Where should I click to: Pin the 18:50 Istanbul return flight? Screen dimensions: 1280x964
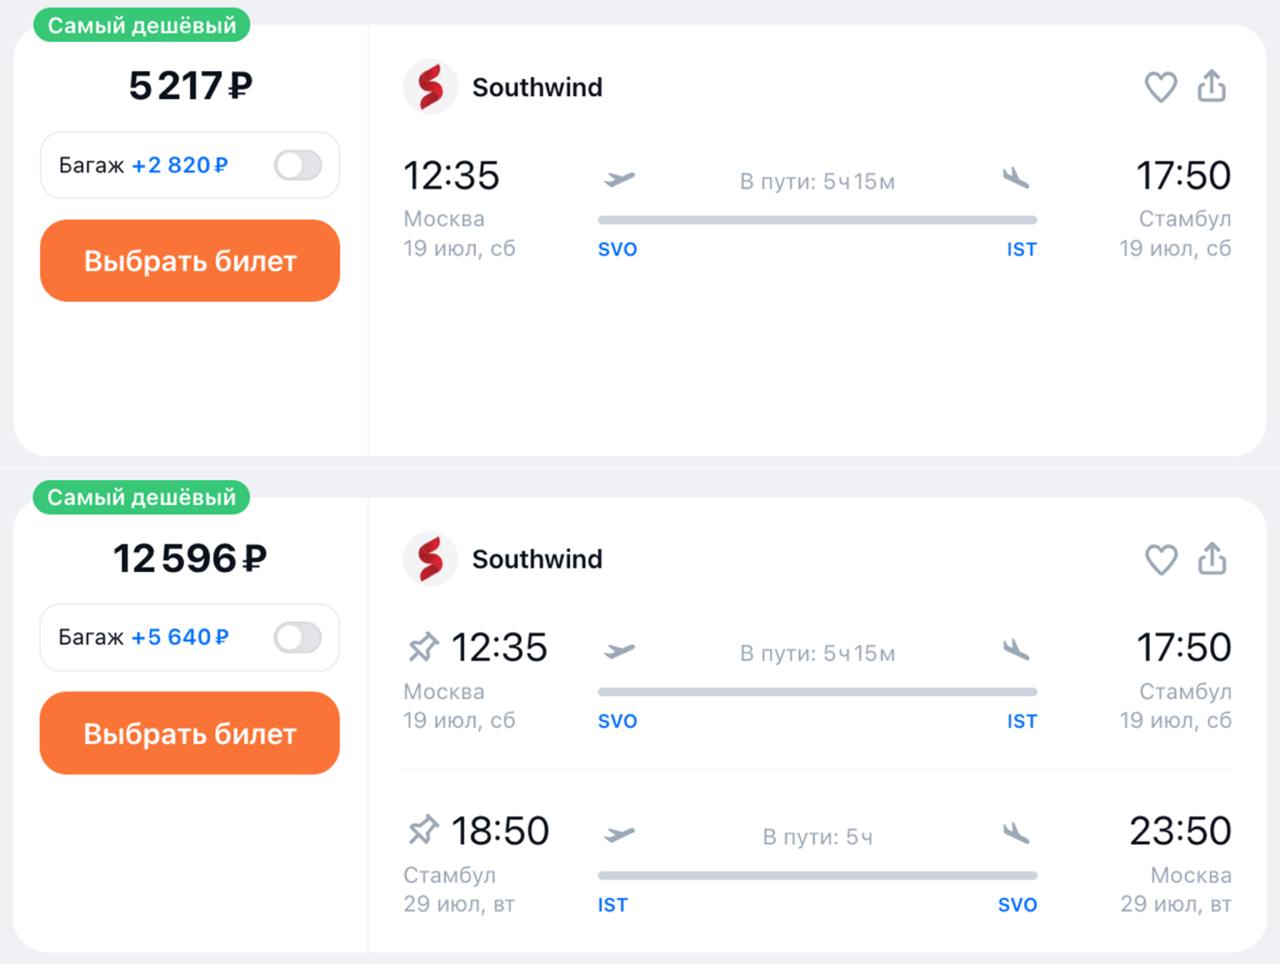[423, 830]
